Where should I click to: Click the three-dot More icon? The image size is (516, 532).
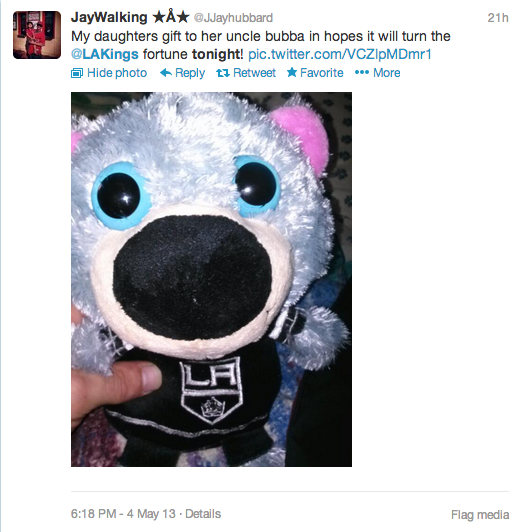(x=362, y=72)
